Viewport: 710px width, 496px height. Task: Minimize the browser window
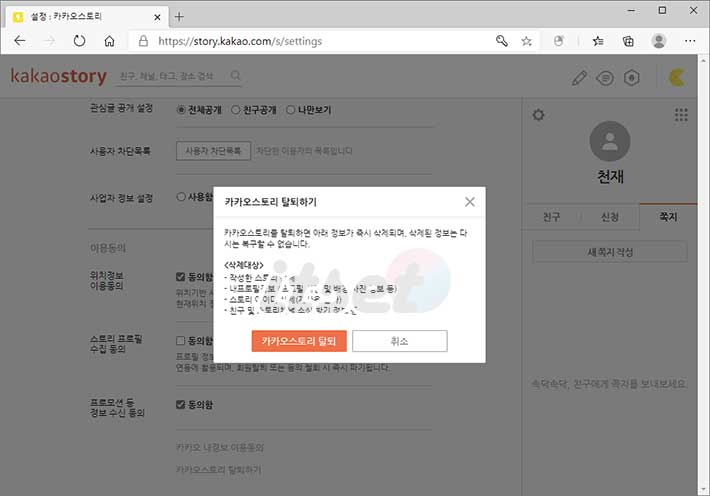(x=631, y=10)
